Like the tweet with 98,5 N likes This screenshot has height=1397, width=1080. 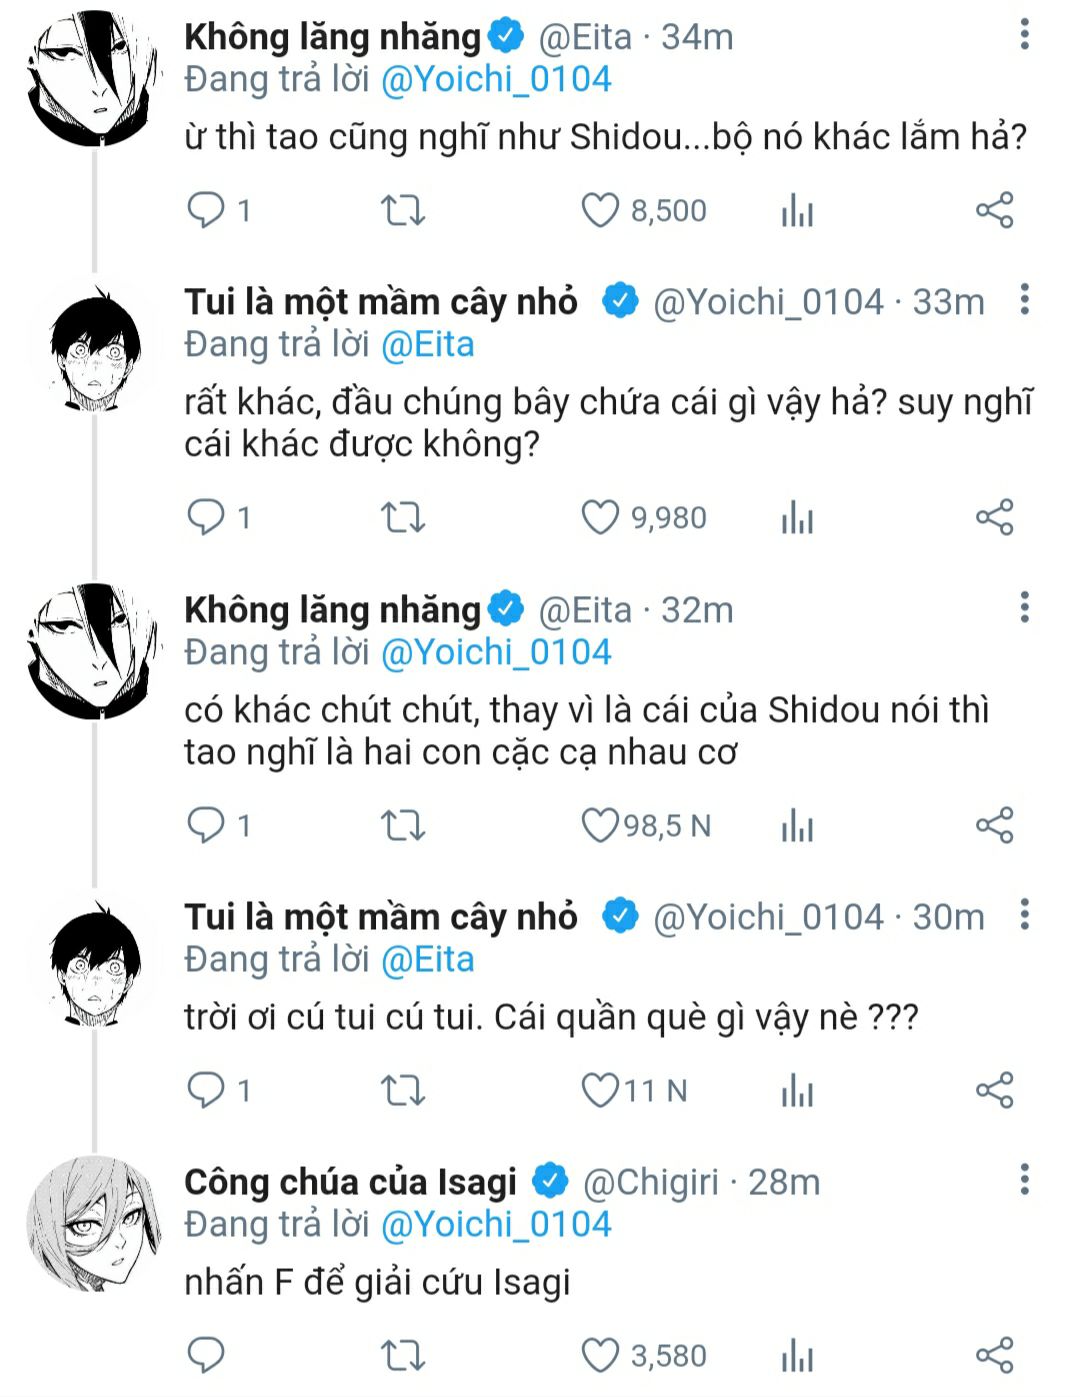click(x=600, y=826)
